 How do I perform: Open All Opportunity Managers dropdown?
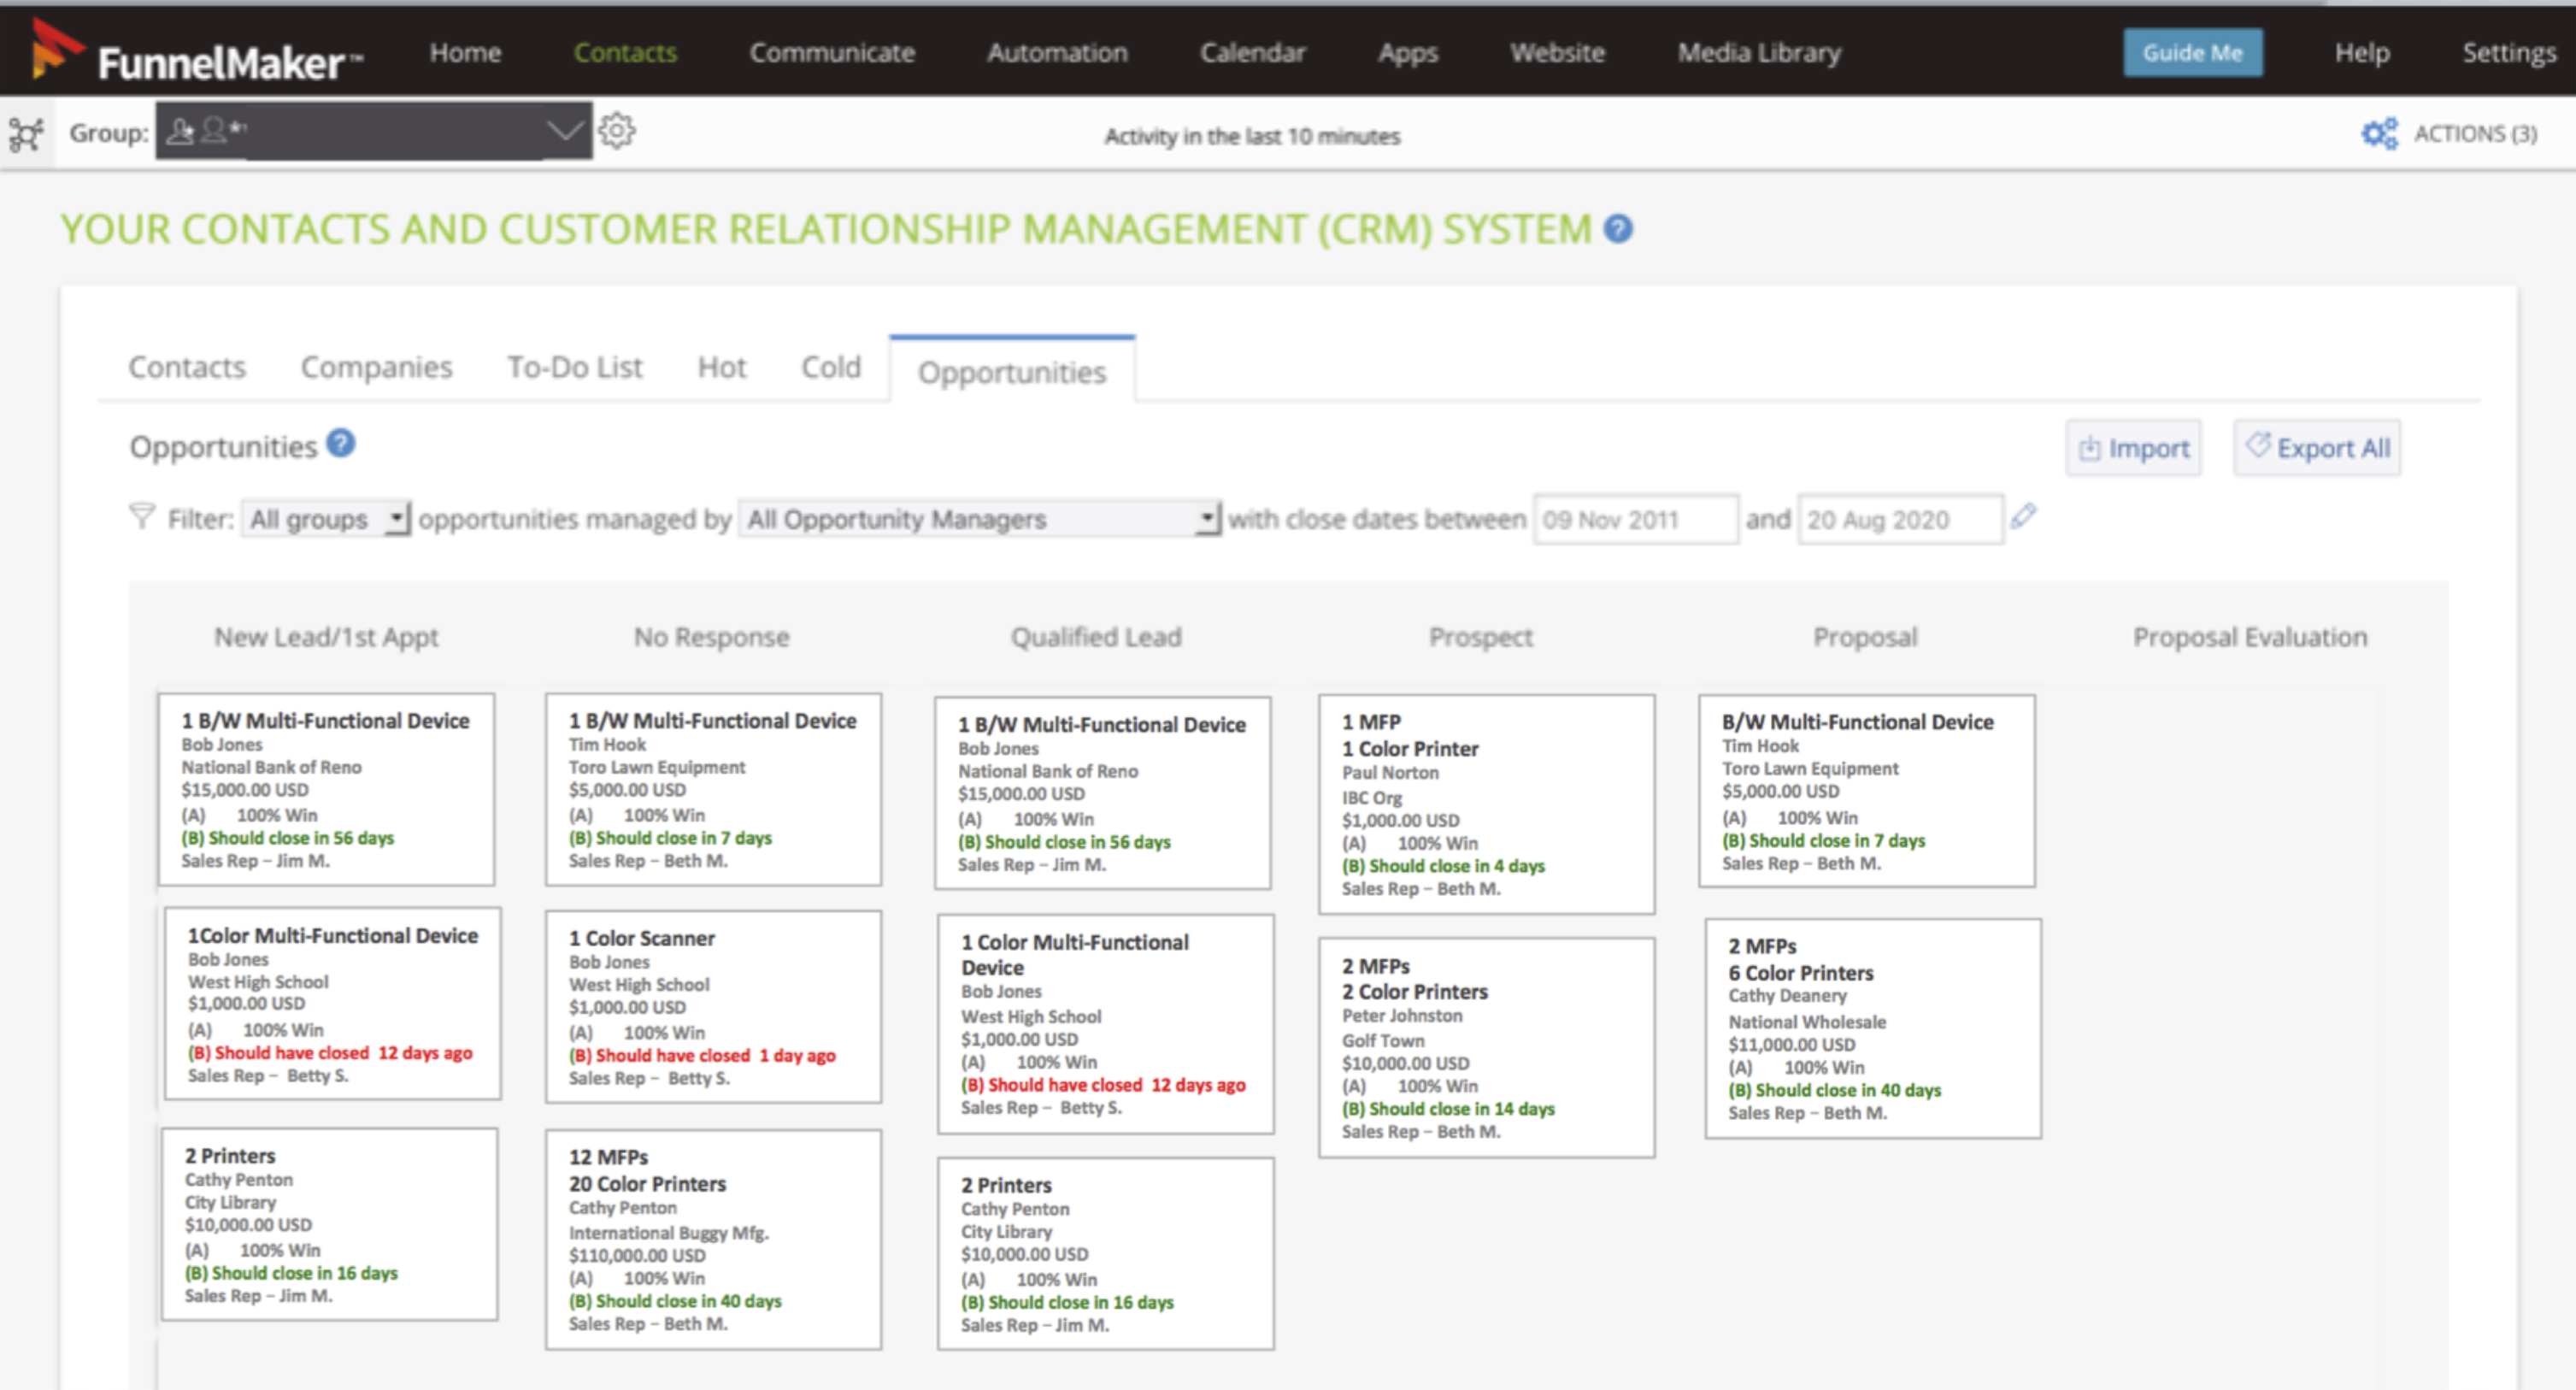[x=979, y=519]
